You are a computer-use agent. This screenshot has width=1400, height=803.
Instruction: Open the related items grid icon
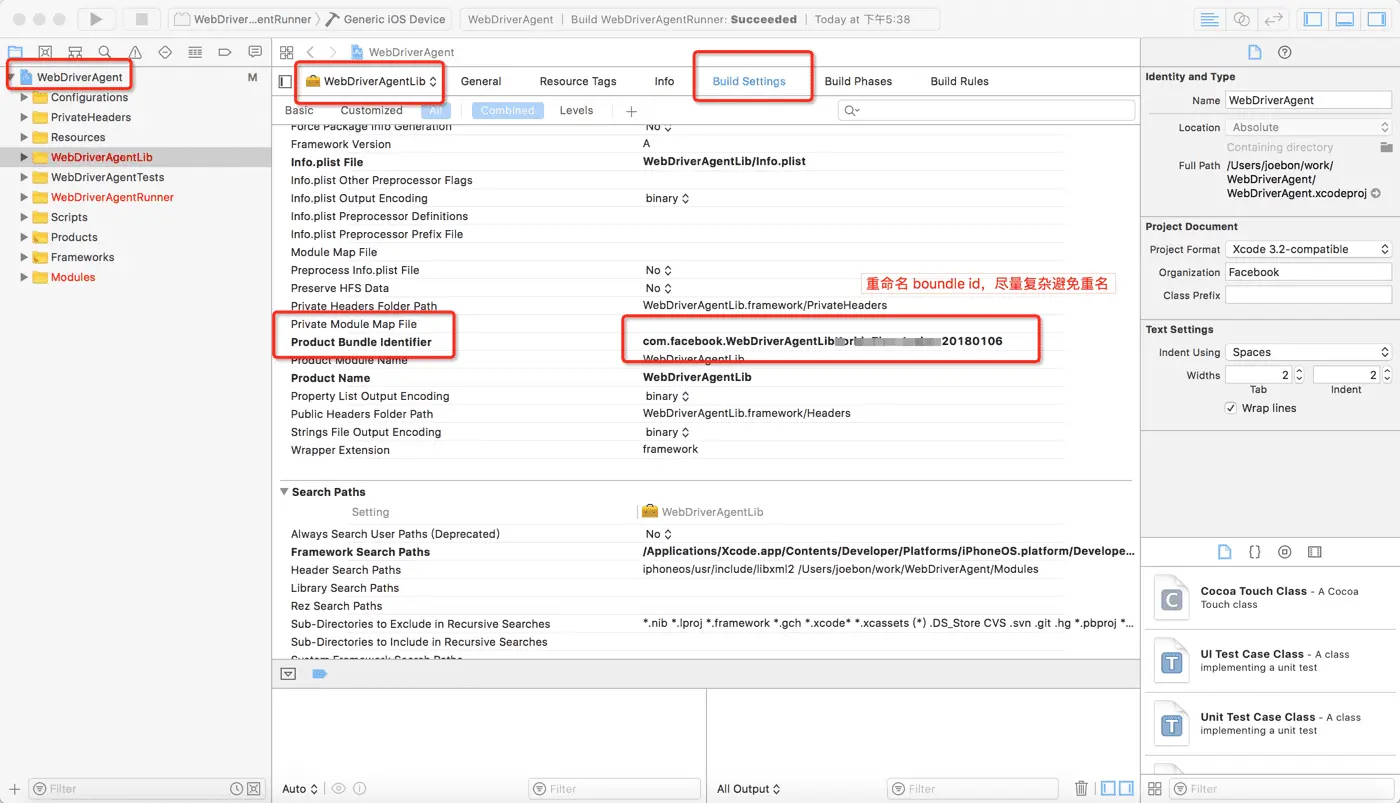(287, 52)
